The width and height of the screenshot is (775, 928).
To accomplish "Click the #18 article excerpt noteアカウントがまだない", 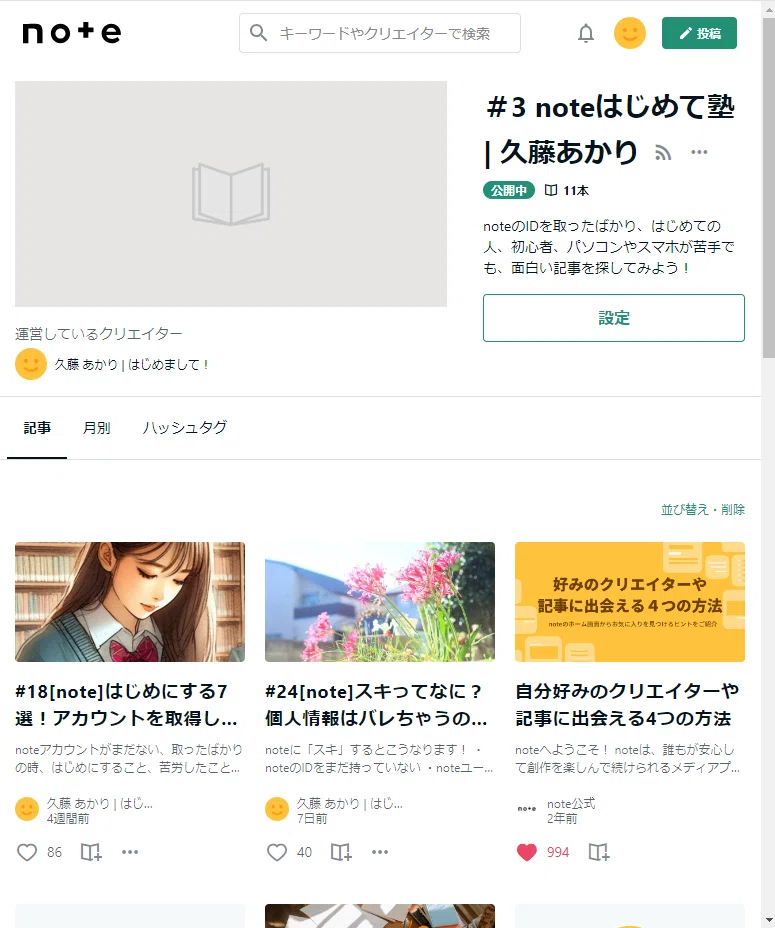I will coord(129,759).
